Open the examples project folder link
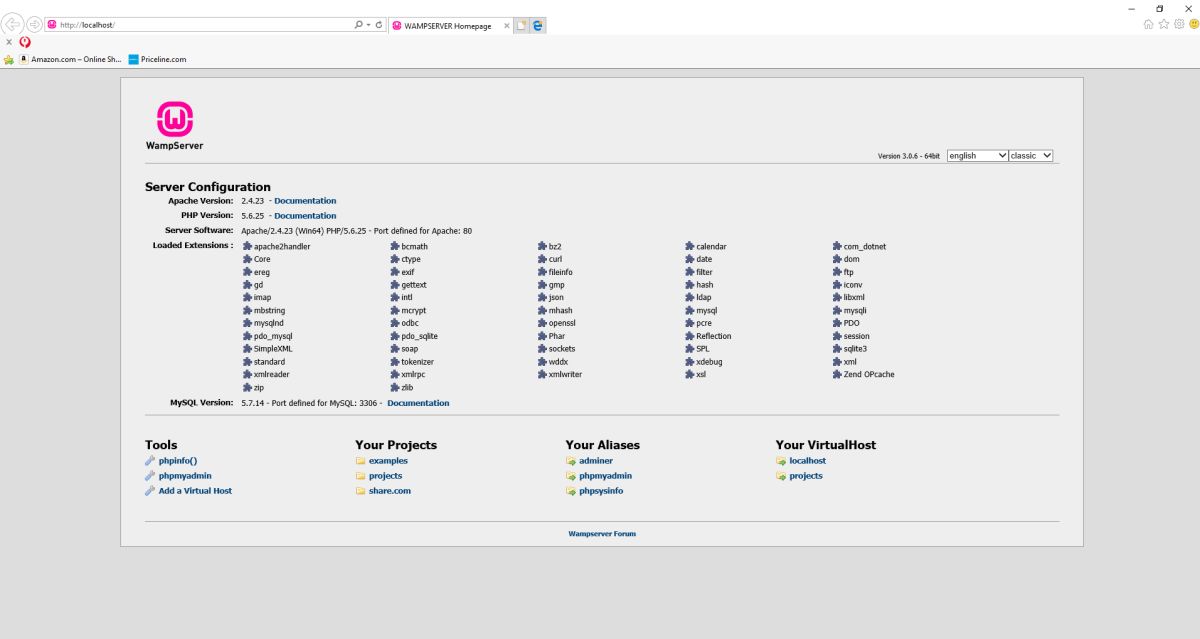This screenshot has width=1200, height=639. [x=388, y=460]
